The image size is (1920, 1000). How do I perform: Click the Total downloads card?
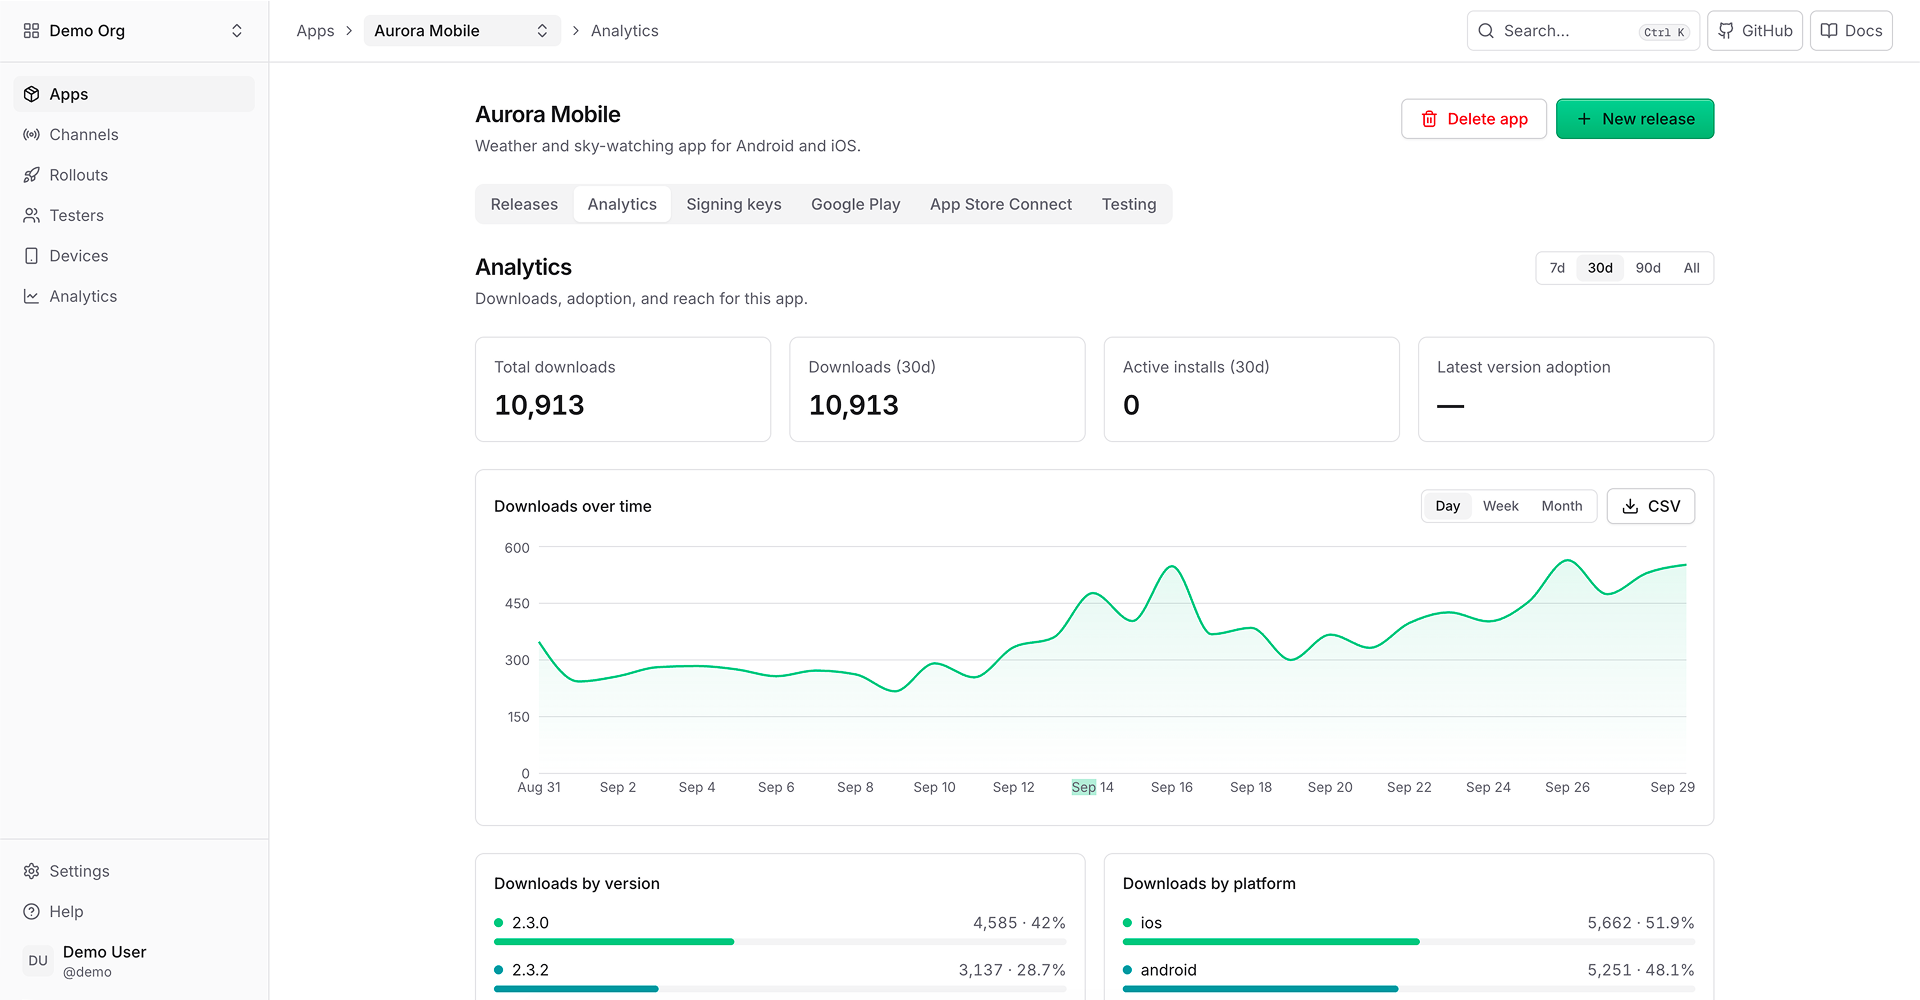(x=623, y=389)
